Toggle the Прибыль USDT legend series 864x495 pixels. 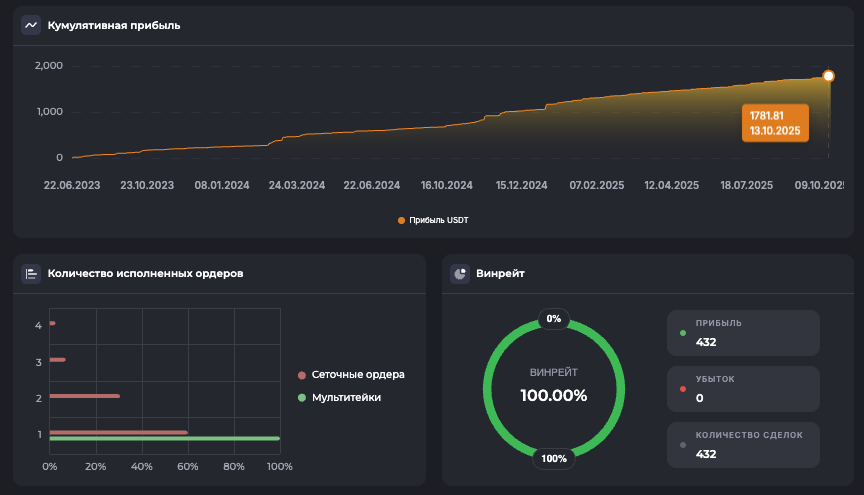tap(432, 220)
